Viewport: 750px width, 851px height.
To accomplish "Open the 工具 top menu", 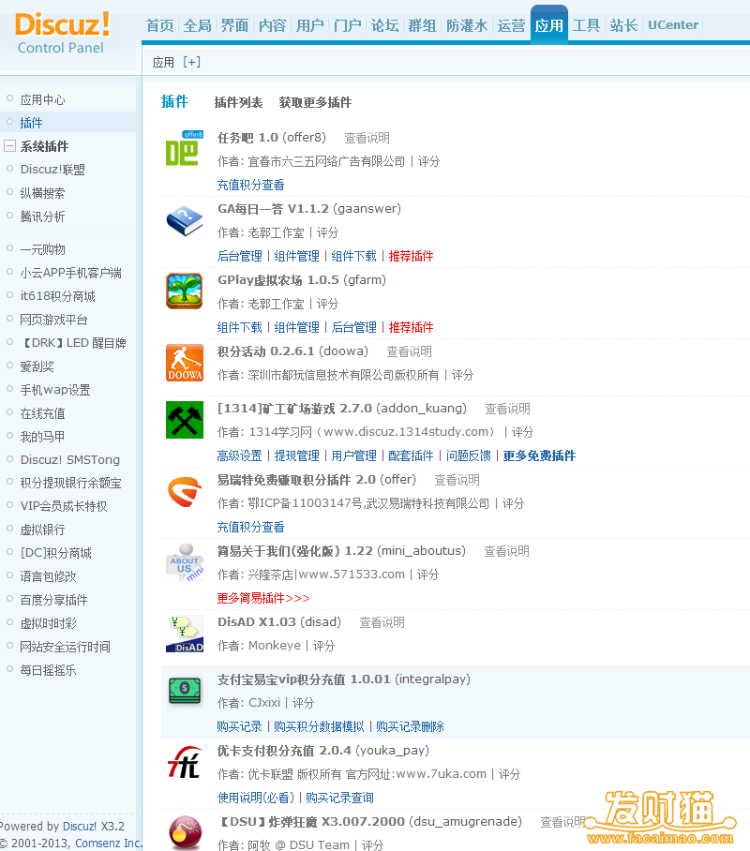I will 586,26.
